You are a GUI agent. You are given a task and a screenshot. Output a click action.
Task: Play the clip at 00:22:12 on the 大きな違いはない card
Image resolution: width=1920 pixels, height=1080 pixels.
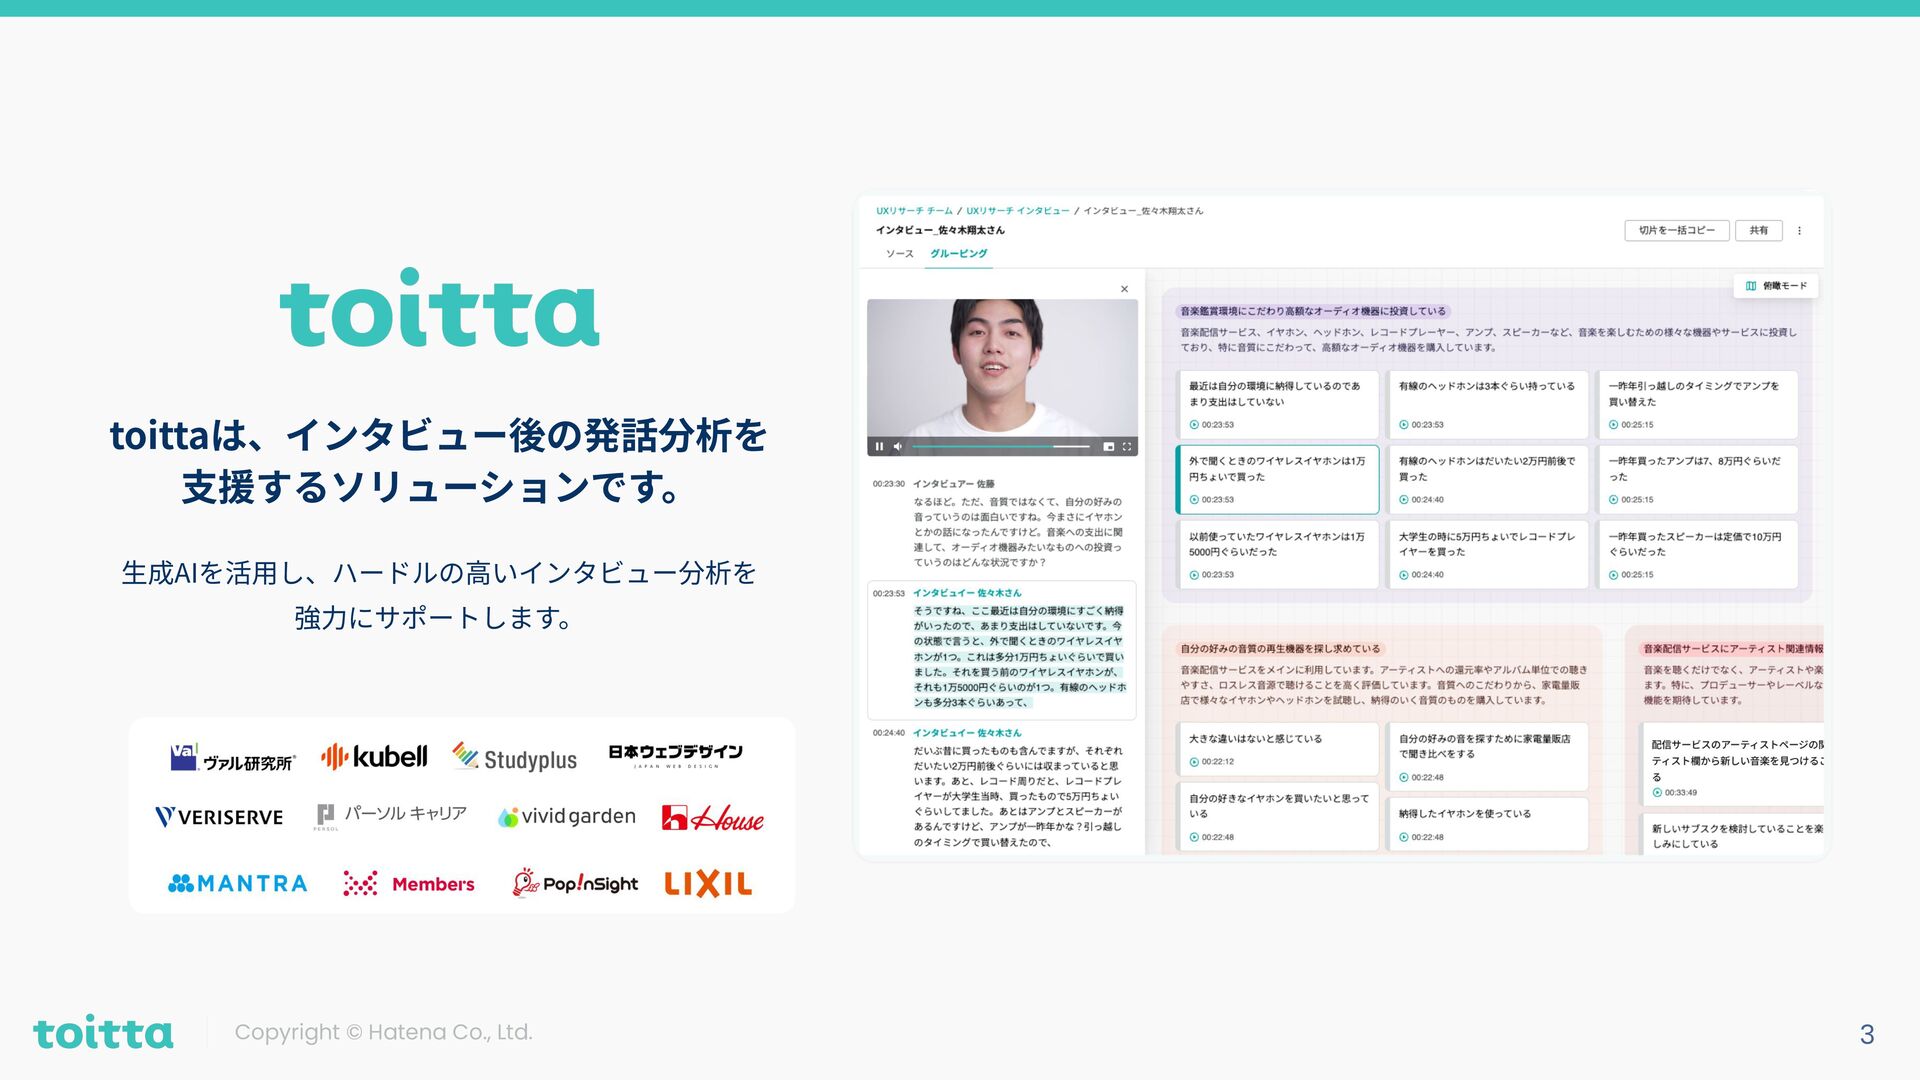(1194, 762)
